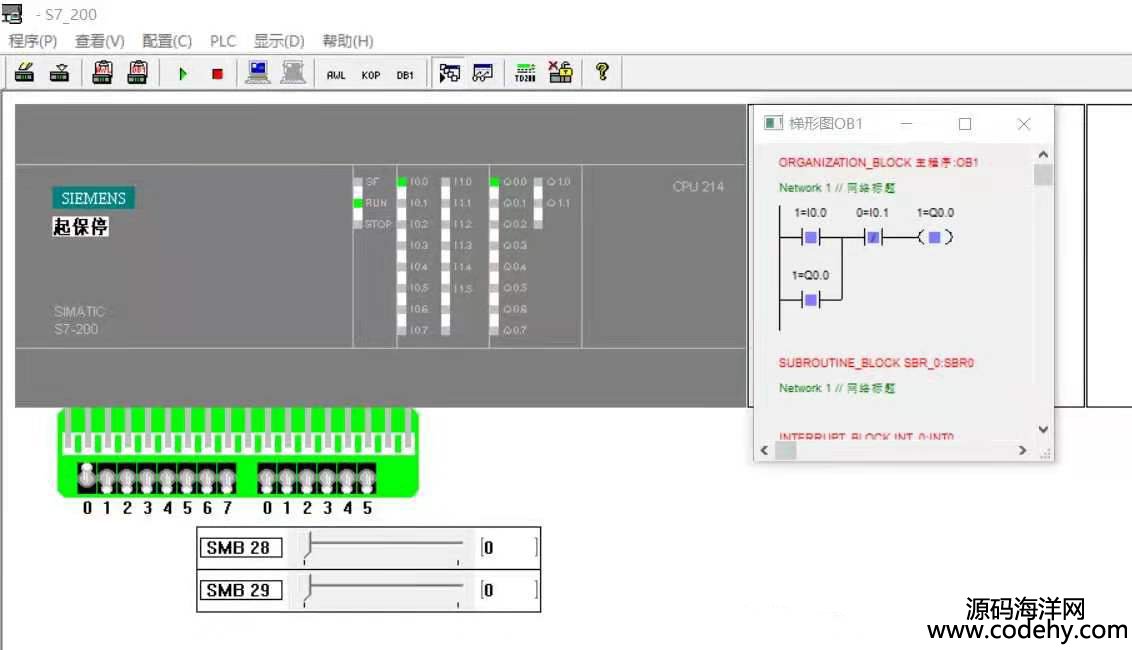Toggle the program state monitoring icon
This screenshot has width=1132, height=650.
[x=449, y=73]
